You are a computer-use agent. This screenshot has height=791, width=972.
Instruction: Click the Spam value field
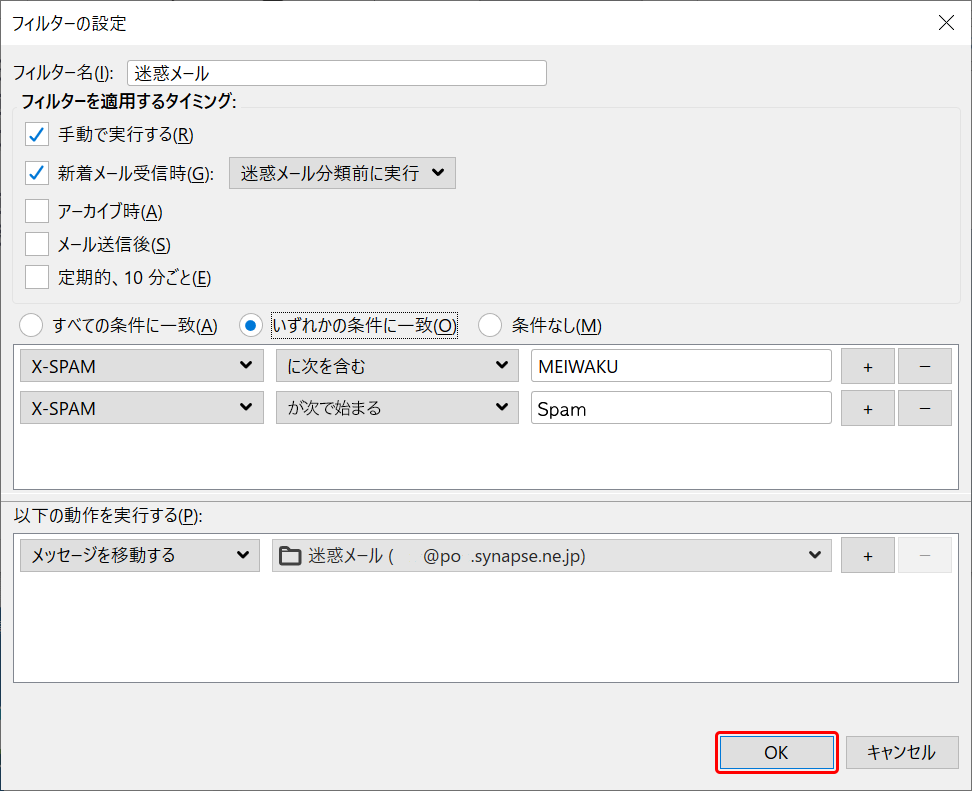[681, 408]
